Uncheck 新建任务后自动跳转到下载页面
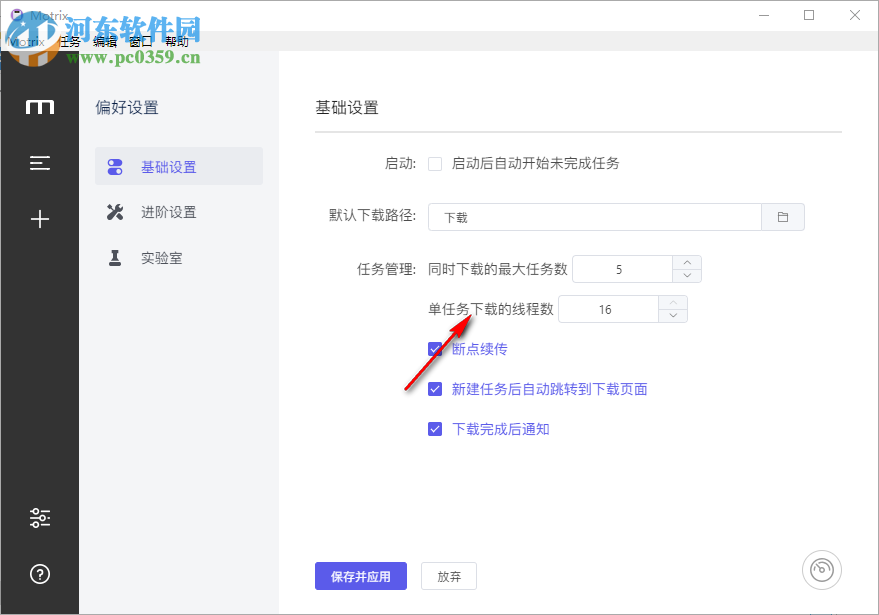 point(434,389)
